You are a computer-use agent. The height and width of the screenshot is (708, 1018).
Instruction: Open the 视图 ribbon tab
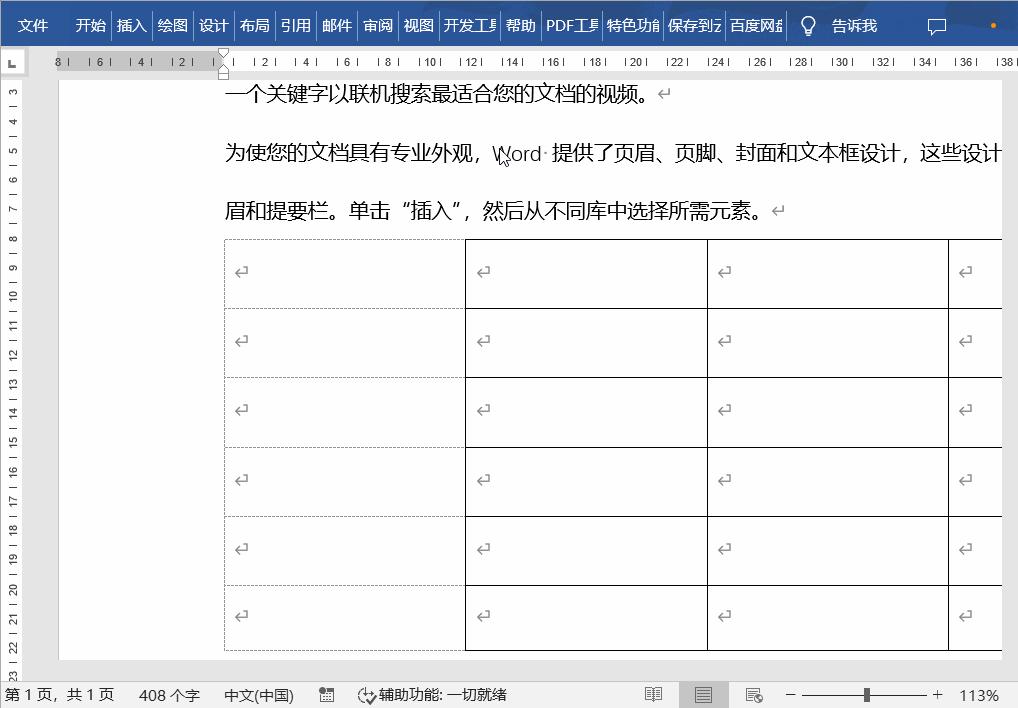419,25
